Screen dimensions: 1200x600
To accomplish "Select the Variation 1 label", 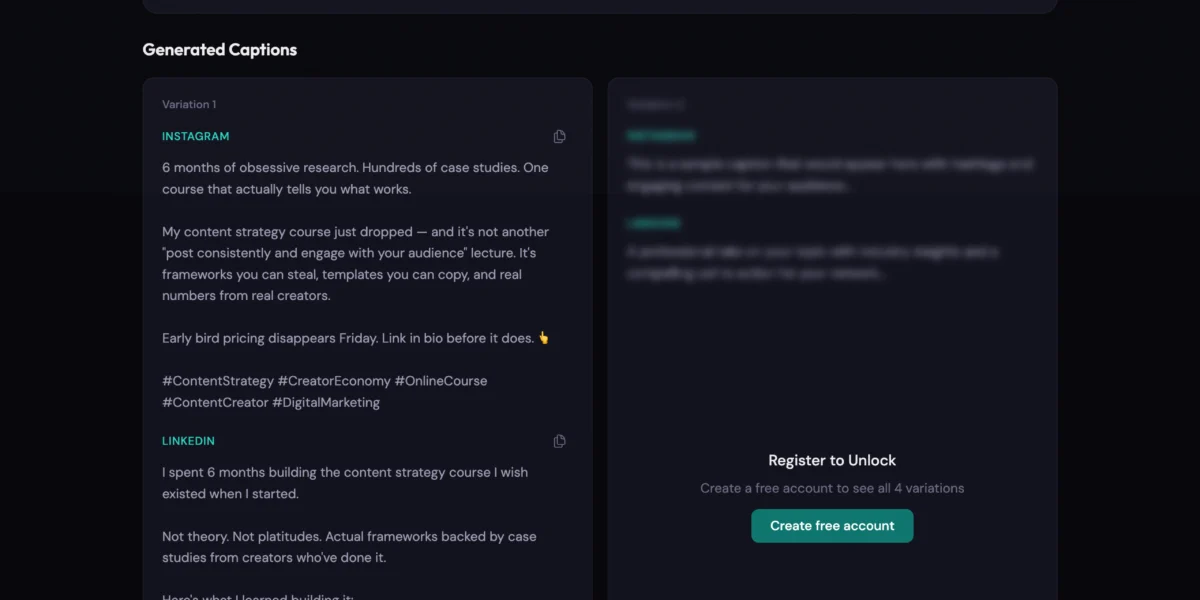I will tap(189, 104).
